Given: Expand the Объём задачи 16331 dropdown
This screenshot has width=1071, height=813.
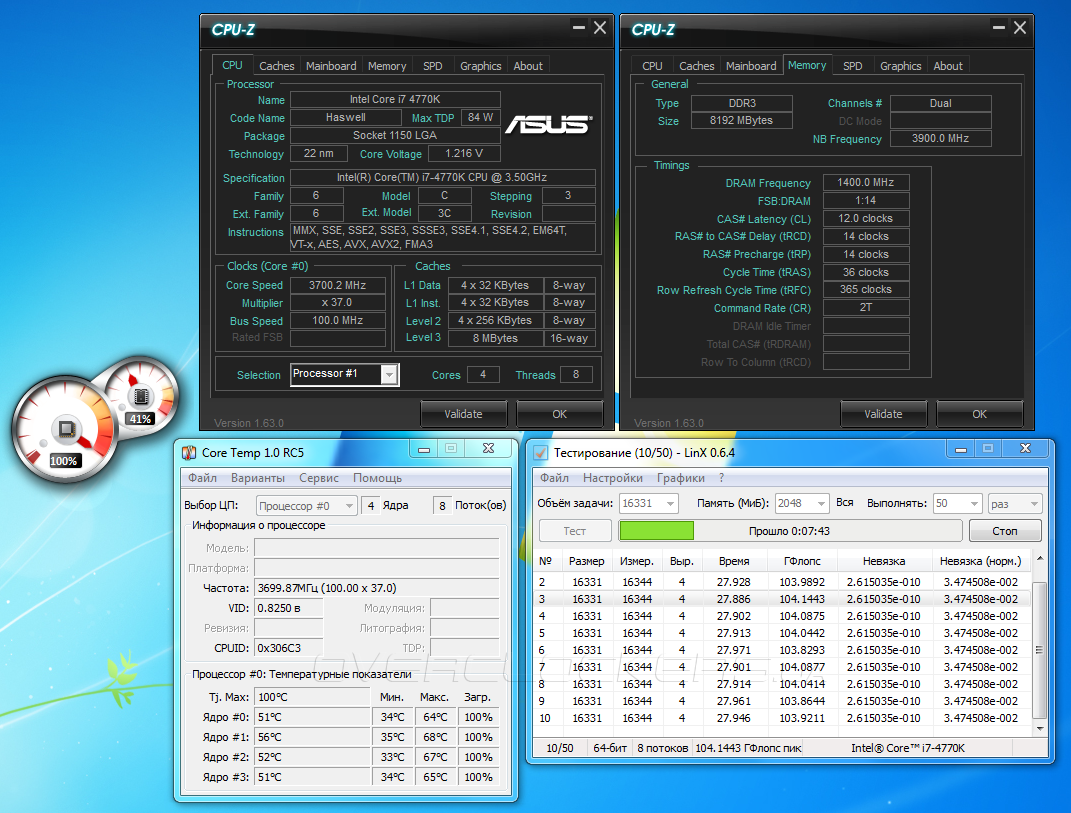Looking at the screenshot, I should pos(669,504).
